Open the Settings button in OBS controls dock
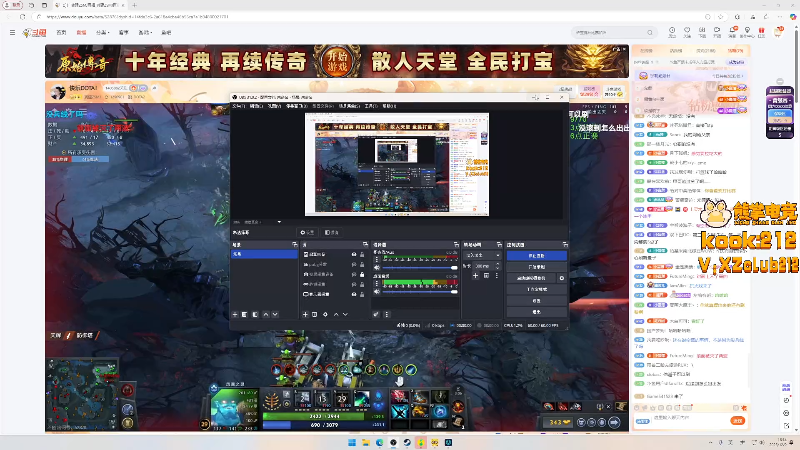This screenshot has width=800, height=450. point(536,301)
